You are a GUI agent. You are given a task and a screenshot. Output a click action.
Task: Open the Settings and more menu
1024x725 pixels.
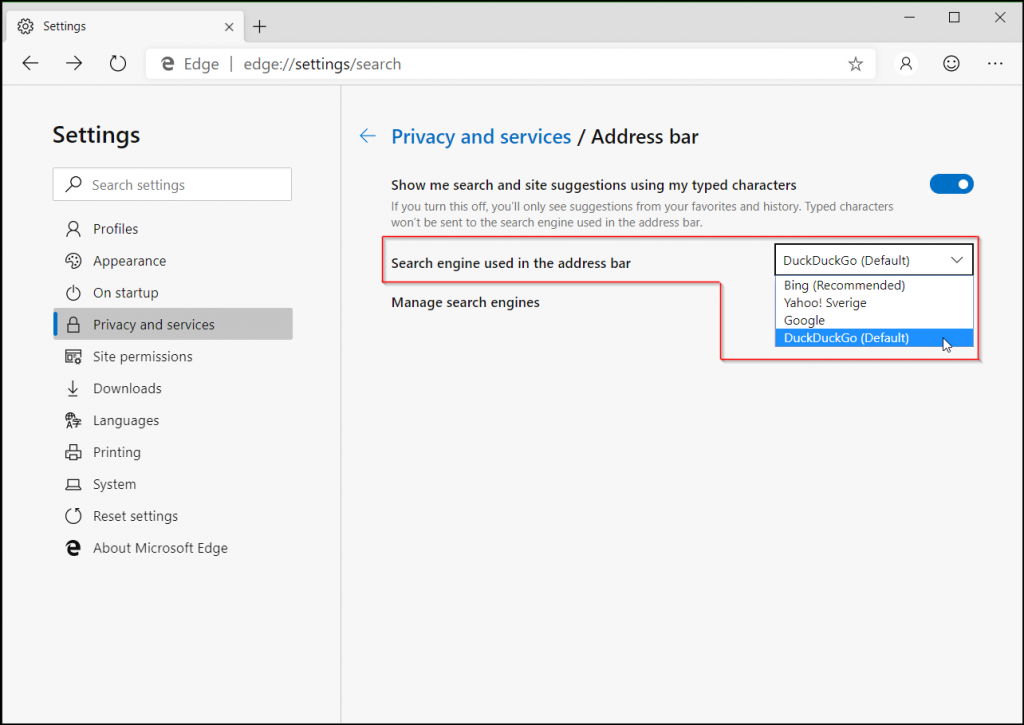coord(995,63)
